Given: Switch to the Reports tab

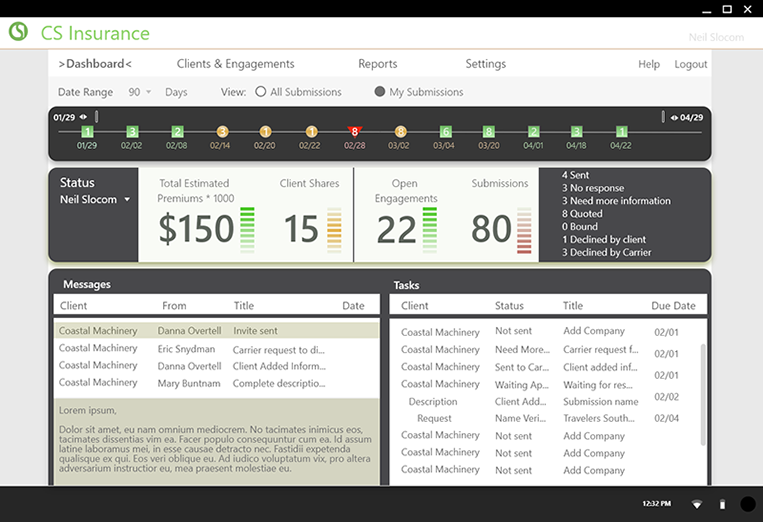Looking at the screenshot, I should pyautogui.click(x=377, y=64).
